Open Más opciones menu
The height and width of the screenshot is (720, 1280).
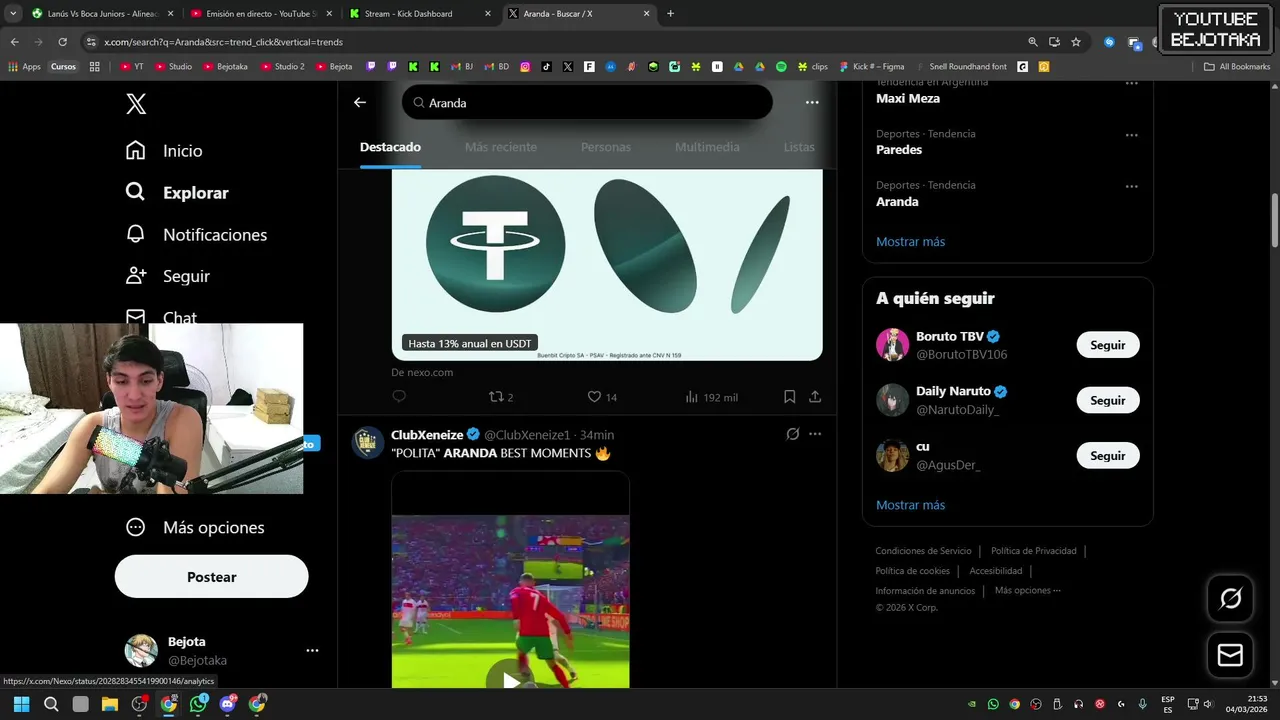(x=195, y=527)
